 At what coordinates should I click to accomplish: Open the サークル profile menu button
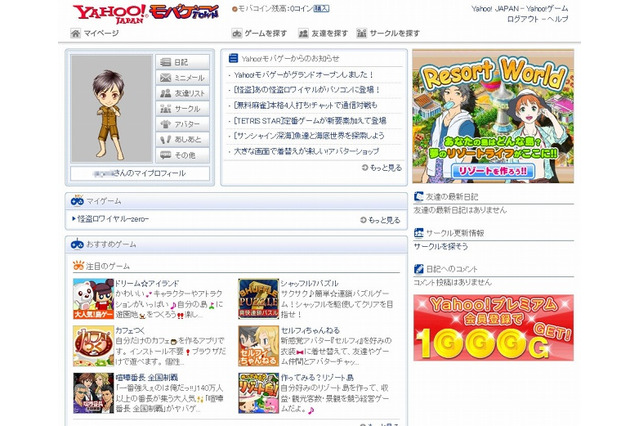tap(182, 109)
